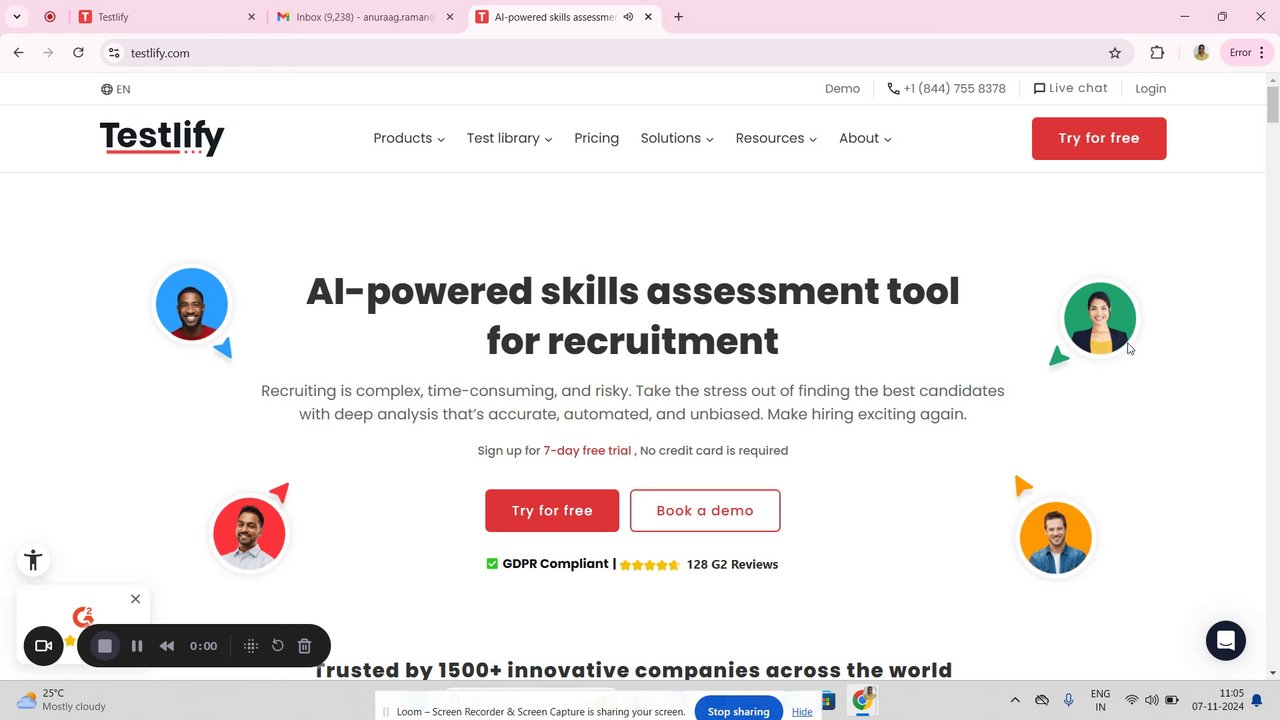Expand the Products menu

[409, 138]
